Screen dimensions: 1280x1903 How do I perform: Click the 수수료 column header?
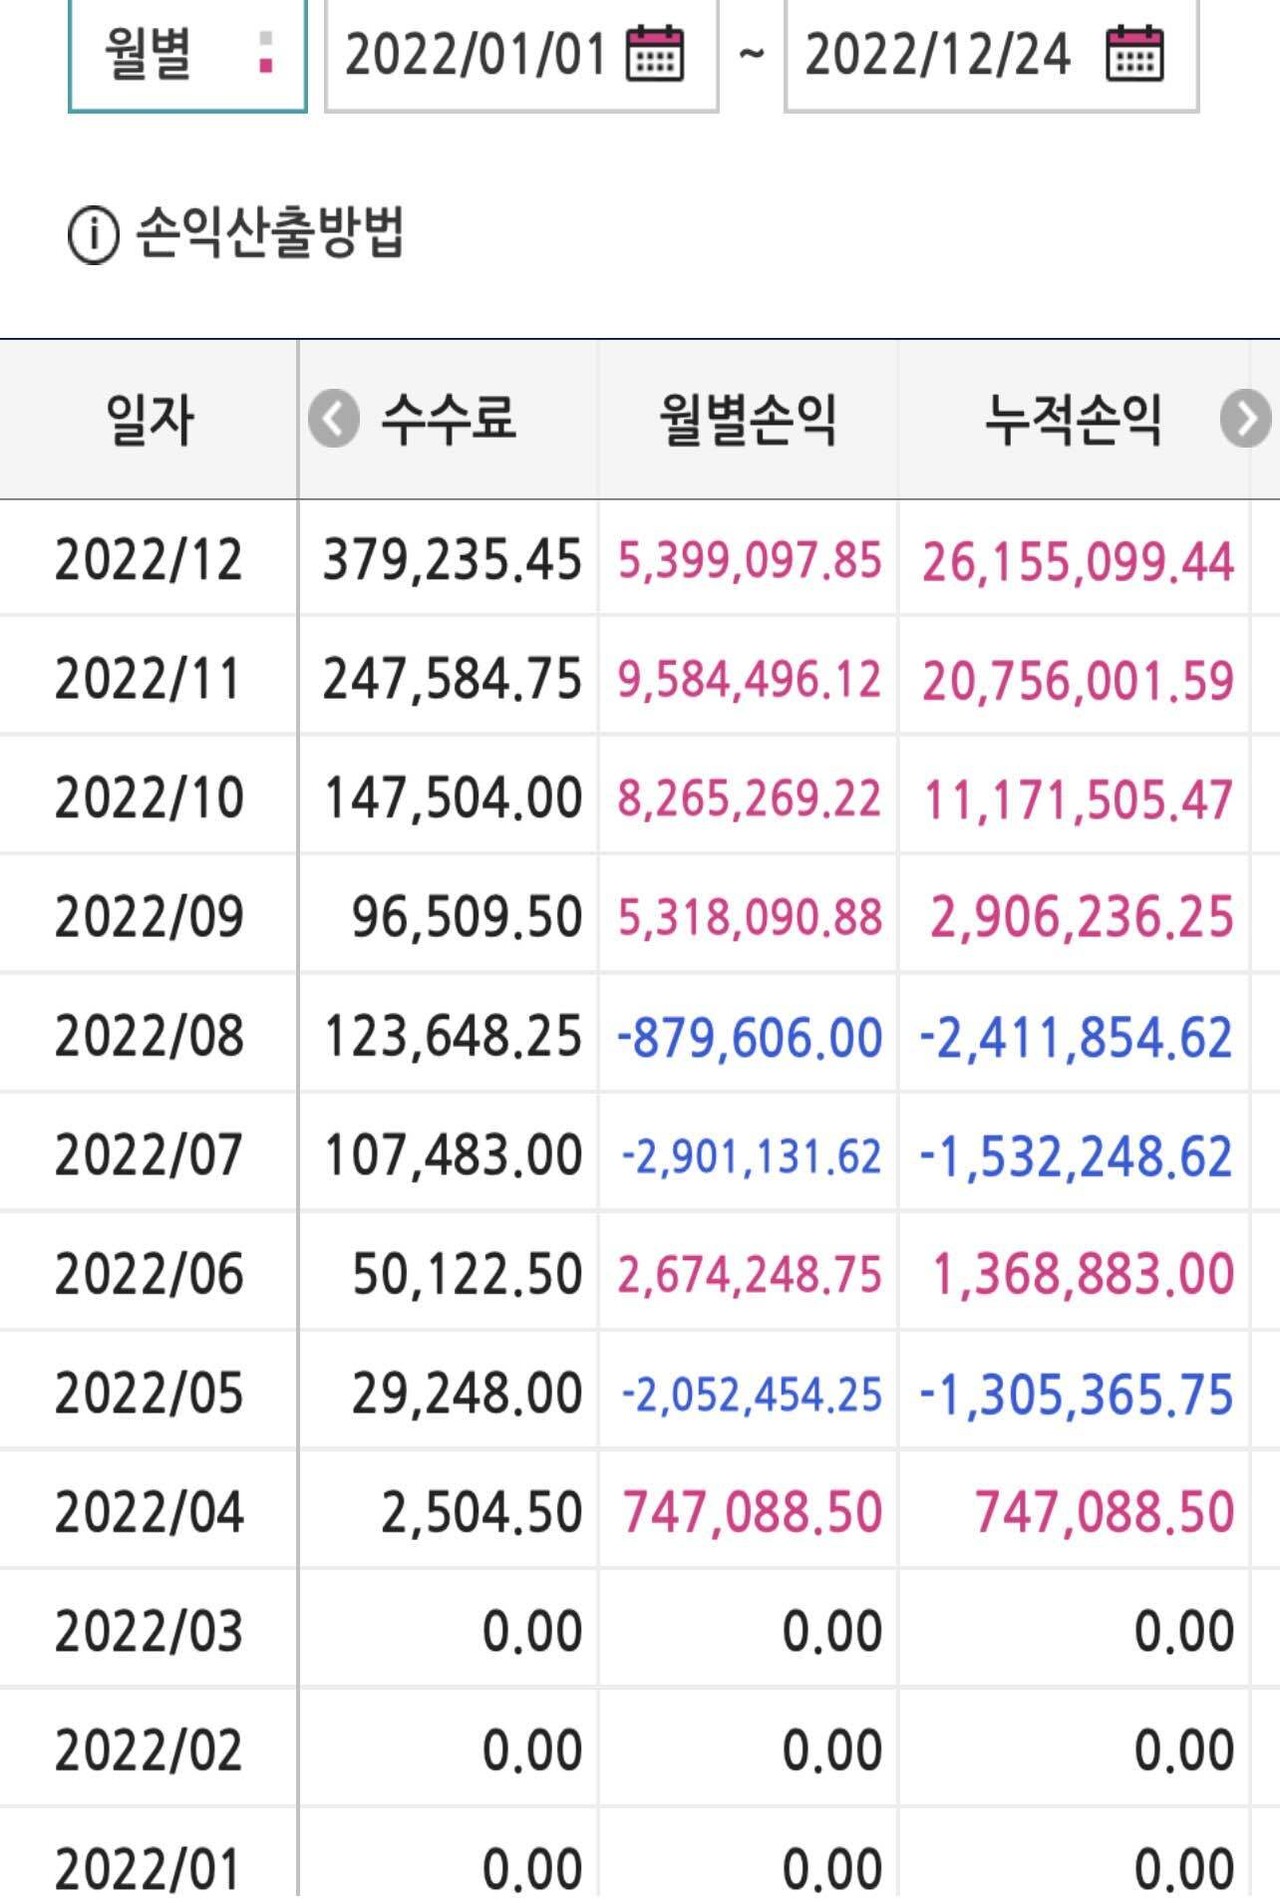point(449,419)
